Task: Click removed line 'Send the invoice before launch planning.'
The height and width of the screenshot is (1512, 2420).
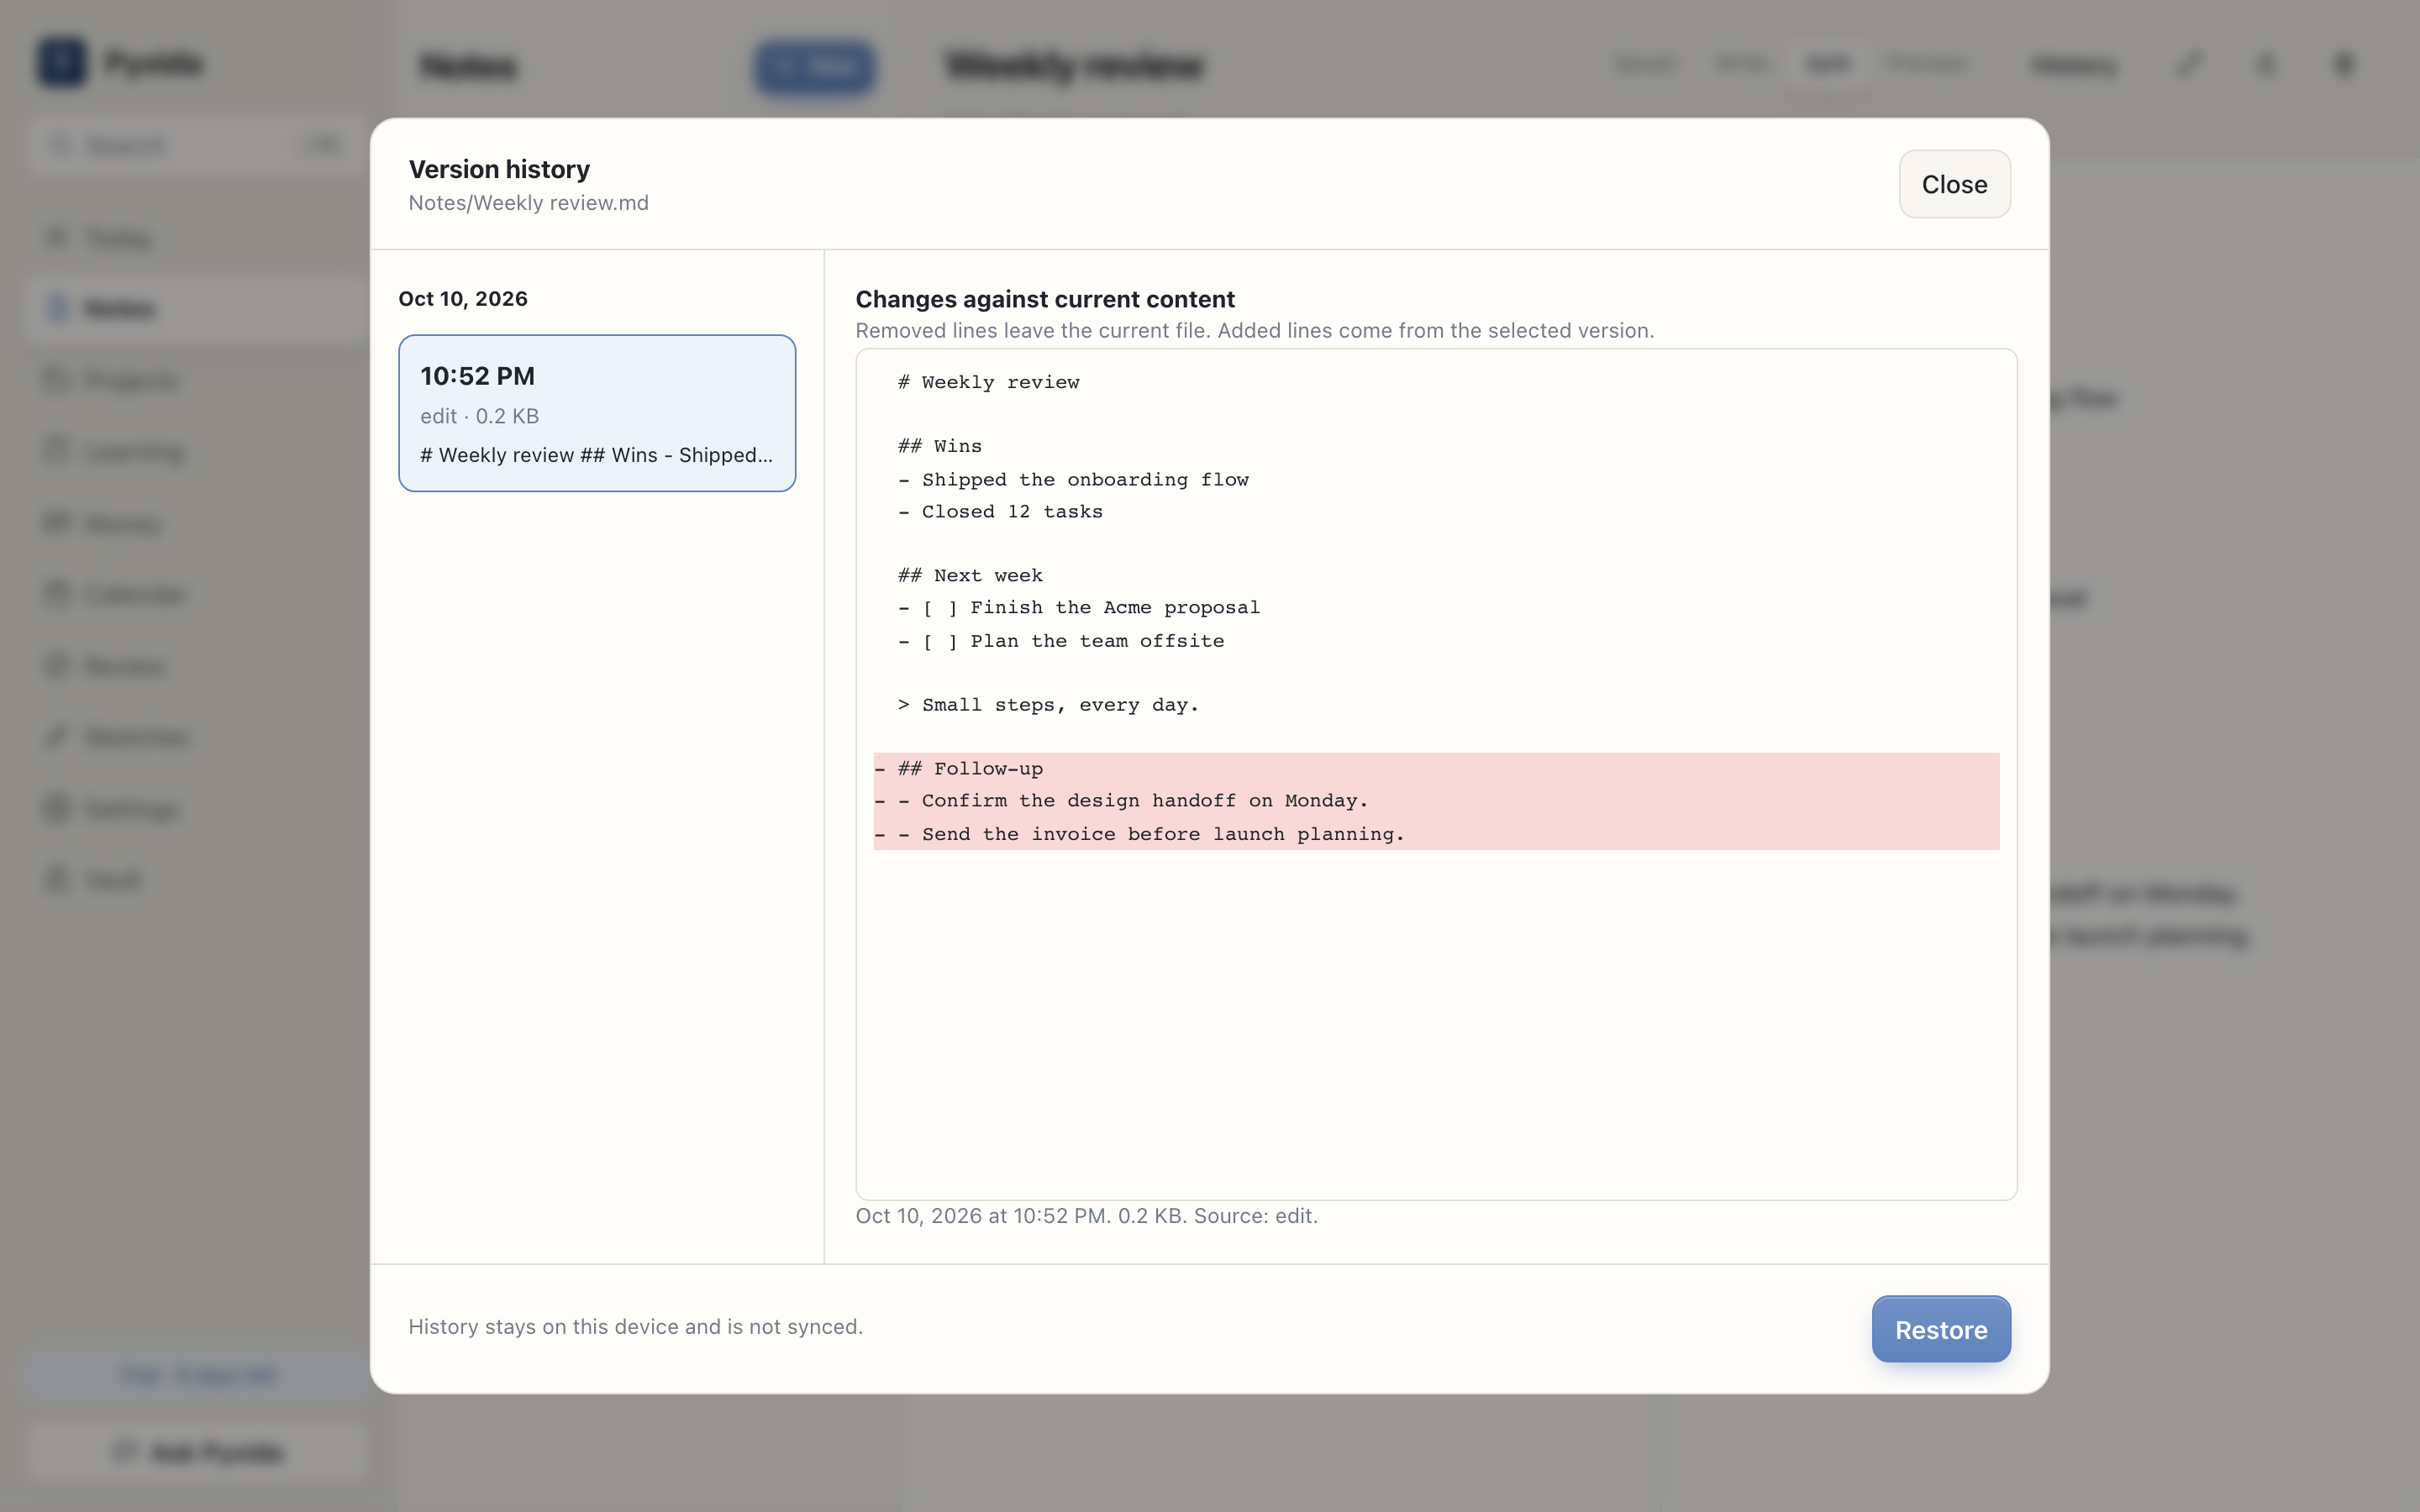Action: tap(1436, 833)
